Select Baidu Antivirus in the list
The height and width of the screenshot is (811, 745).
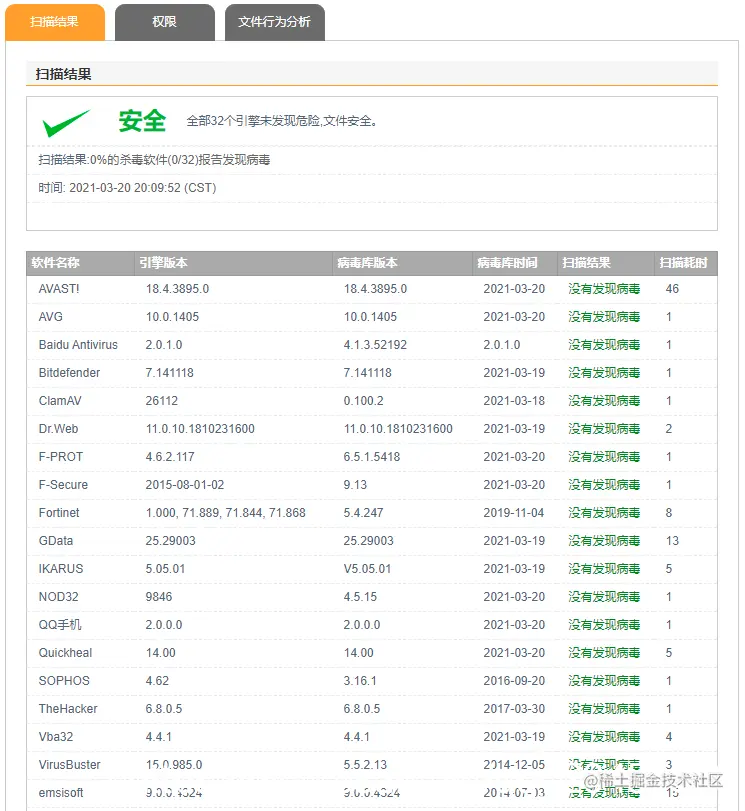78,344
